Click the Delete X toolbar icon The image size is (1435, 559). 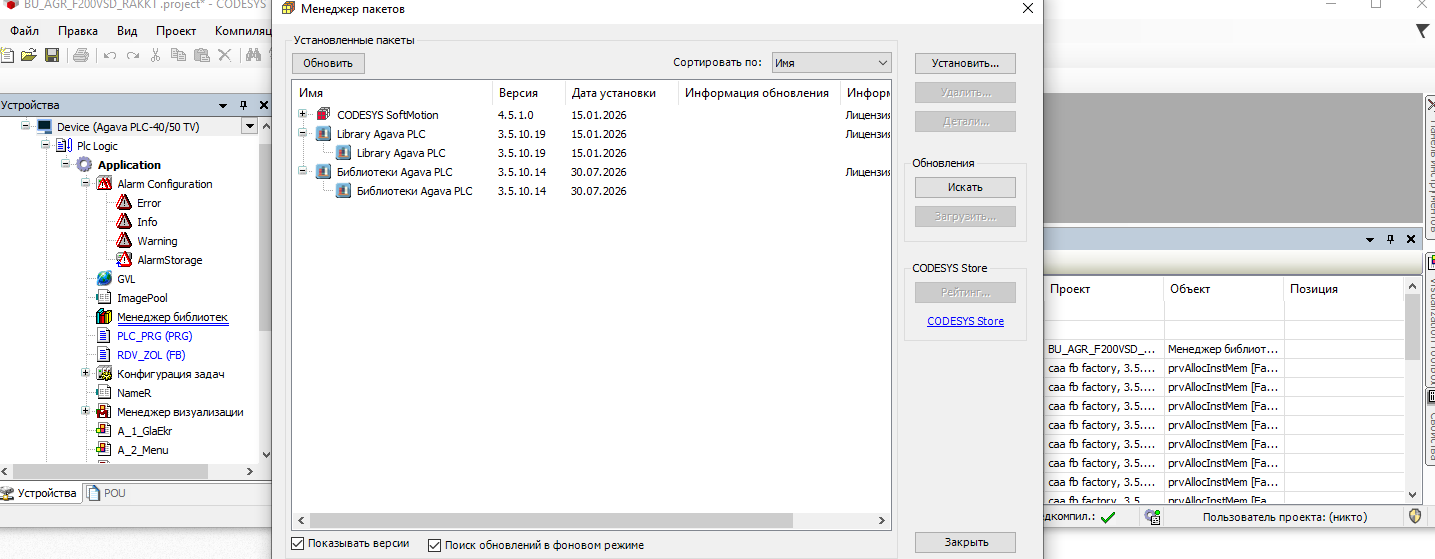click(224, 54)
